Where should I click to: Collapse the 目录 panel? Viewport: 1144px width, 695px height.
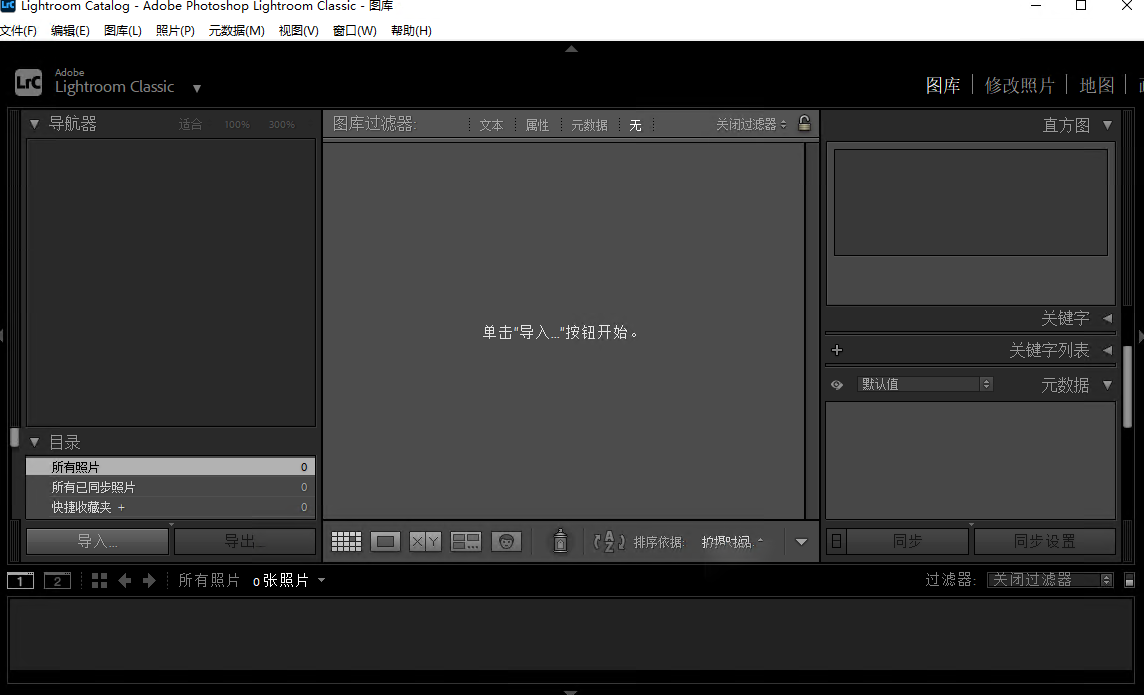coord(34,443)
